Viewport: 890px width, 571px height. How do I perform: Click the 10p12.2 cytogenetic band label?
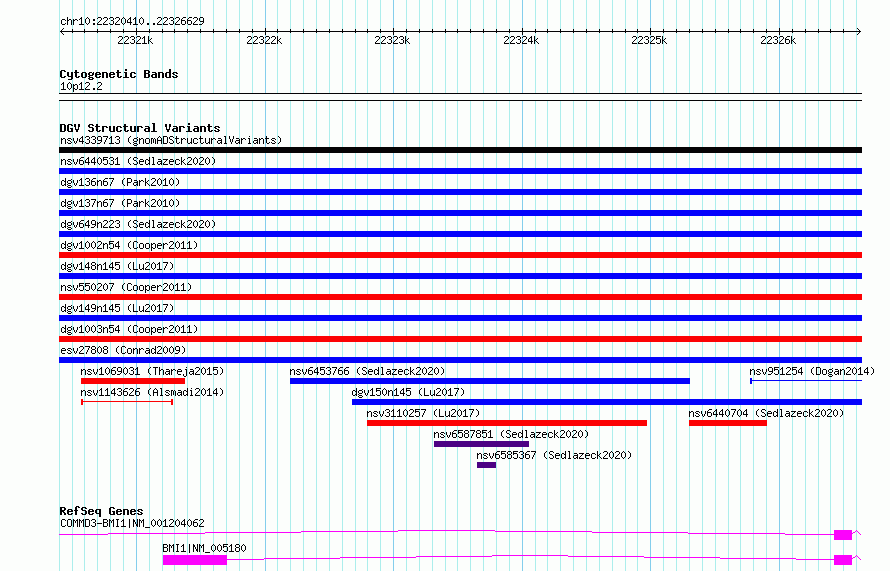tap(81, 87)
